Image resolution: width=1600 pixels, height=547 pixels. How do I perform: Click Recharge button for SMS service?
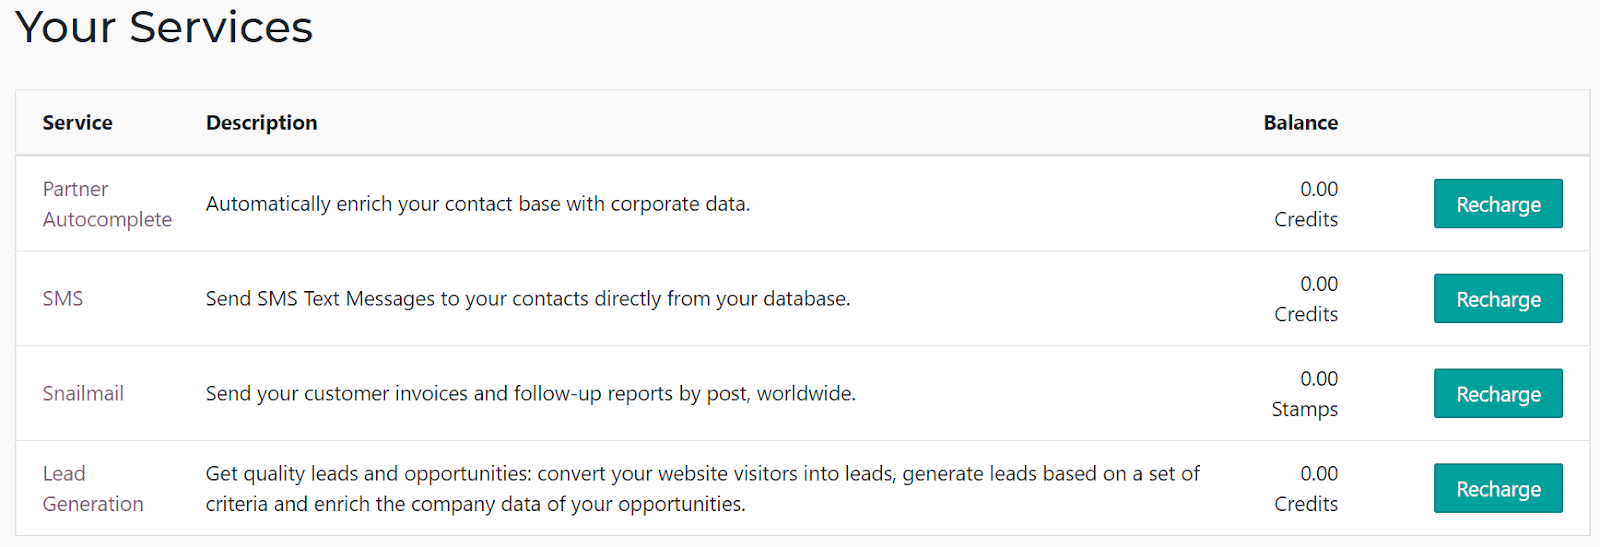(x=1497, y=299)
